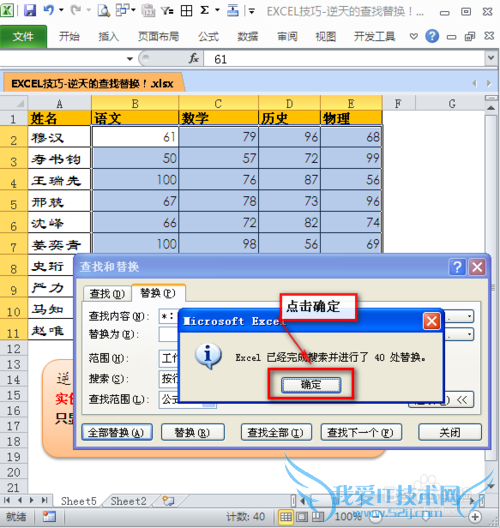500x528 pixels.
Task: Switch to the 查找(D) Find tab
Action: [x=107, y=294]
